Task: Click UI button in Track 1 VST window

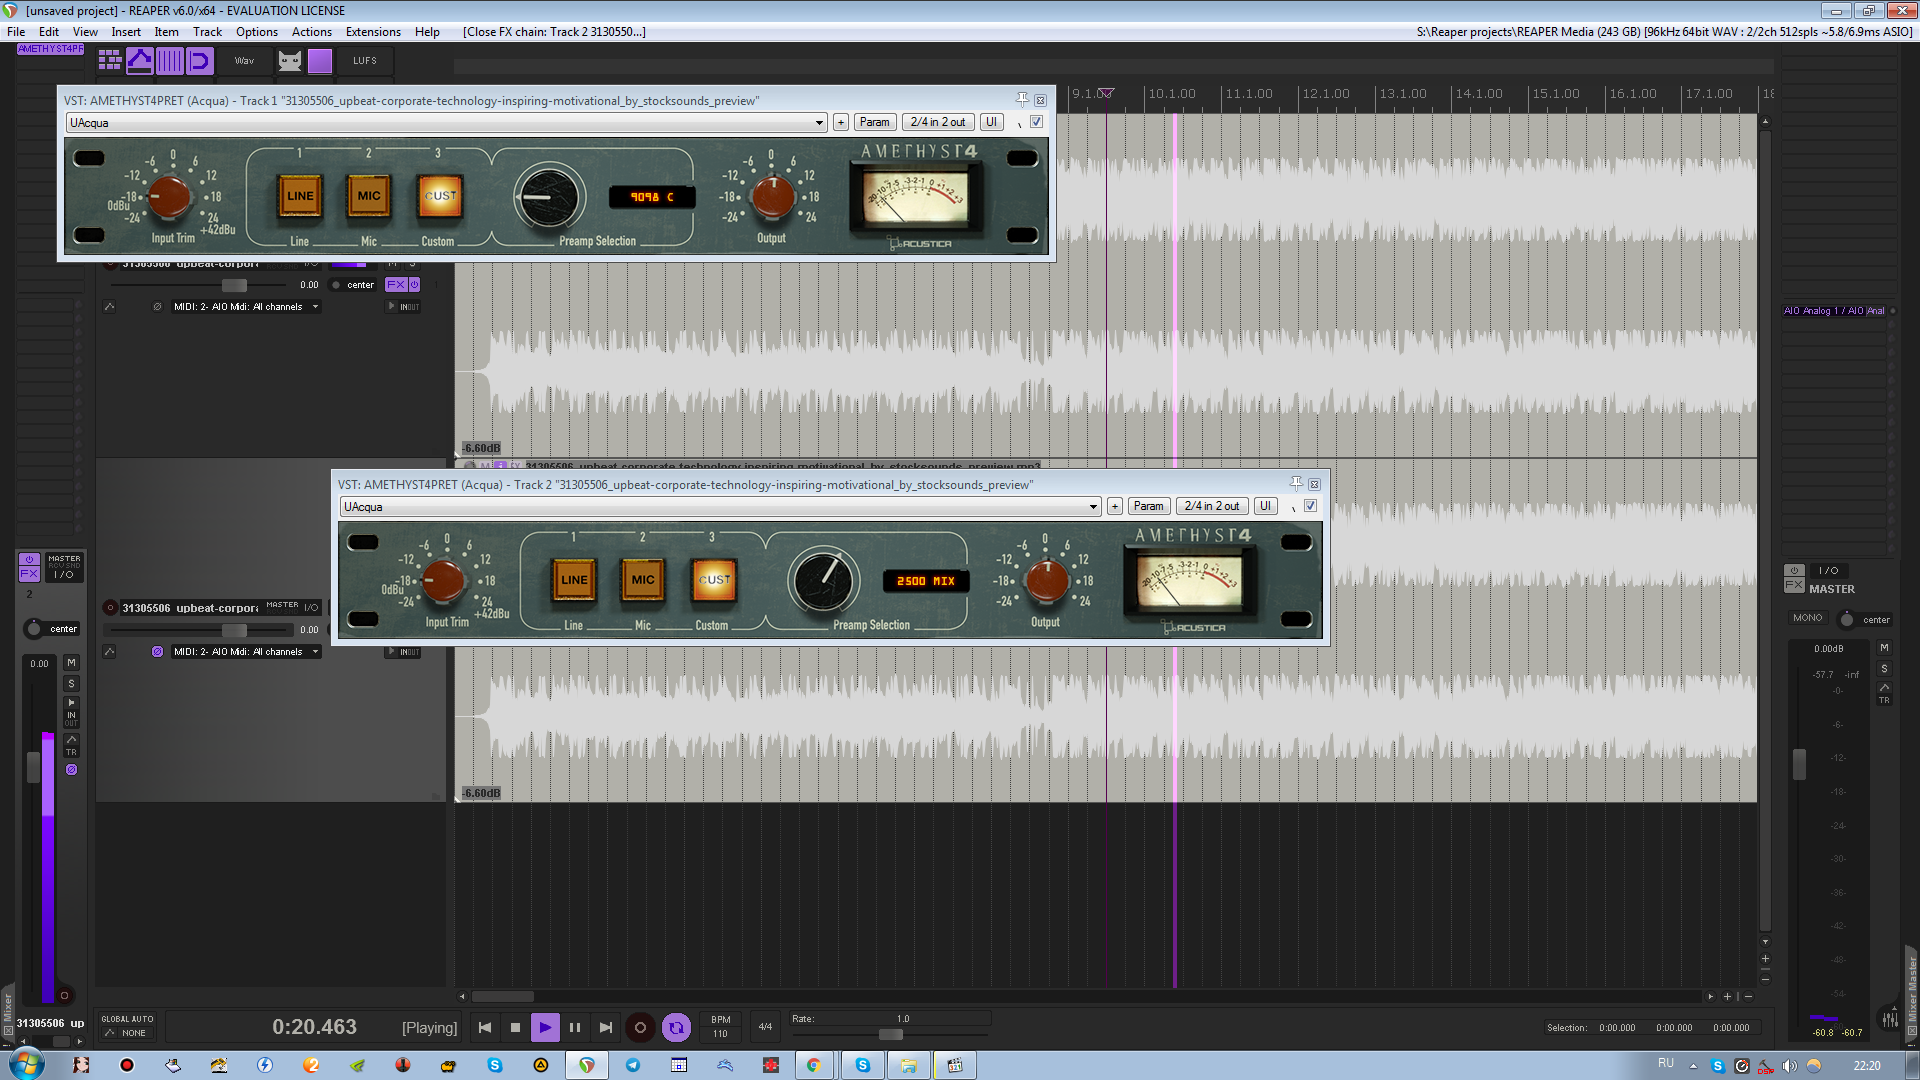Action: coord(991,123)
